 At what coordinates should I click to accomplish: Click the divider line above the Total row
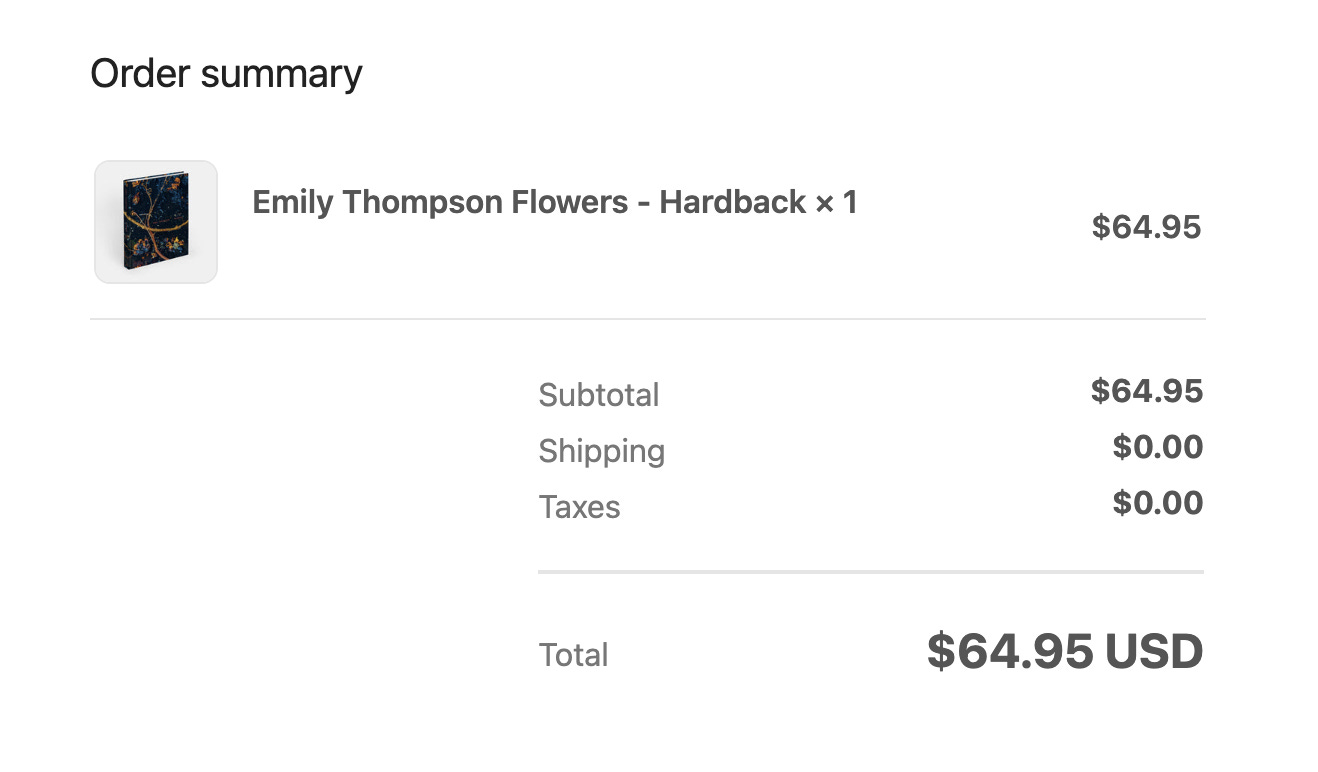pyautogui.click(x=871, y=572)
